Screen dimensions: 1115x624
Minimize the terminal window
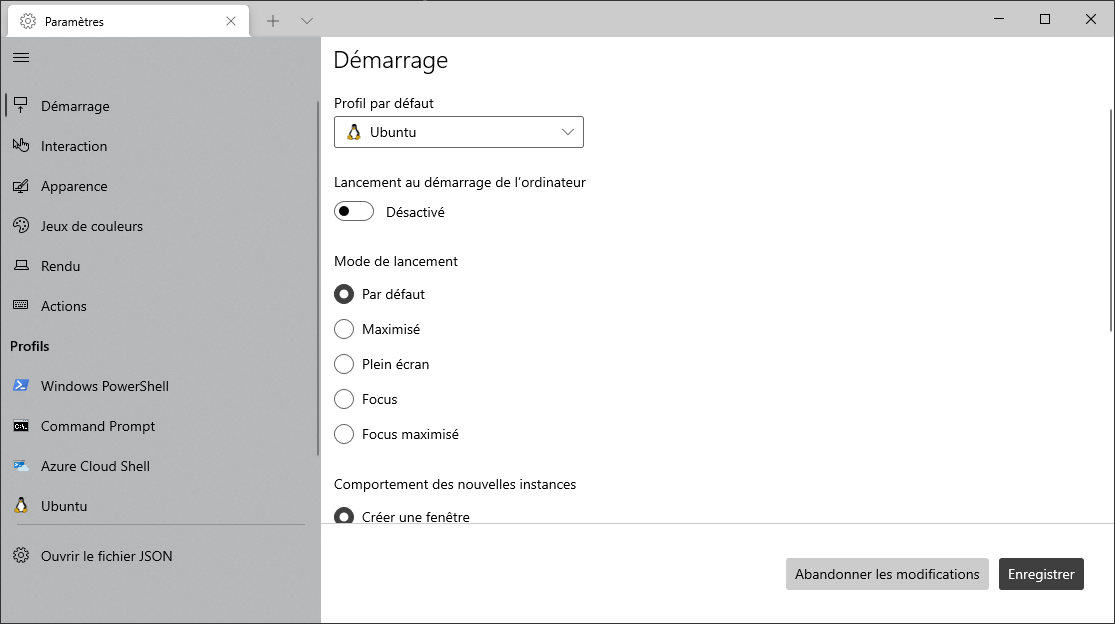(999, 19)
